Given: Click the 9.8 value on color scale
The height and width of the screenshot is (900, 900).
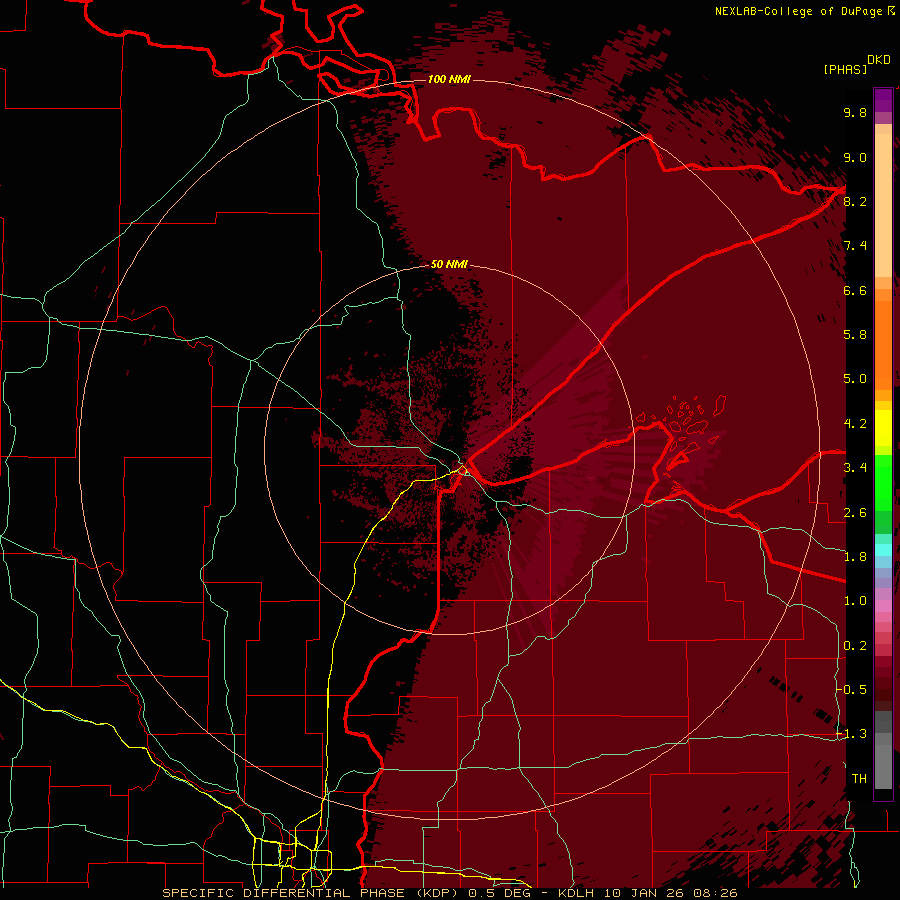Looking at the screenshot, I should (x=855, y=112).
